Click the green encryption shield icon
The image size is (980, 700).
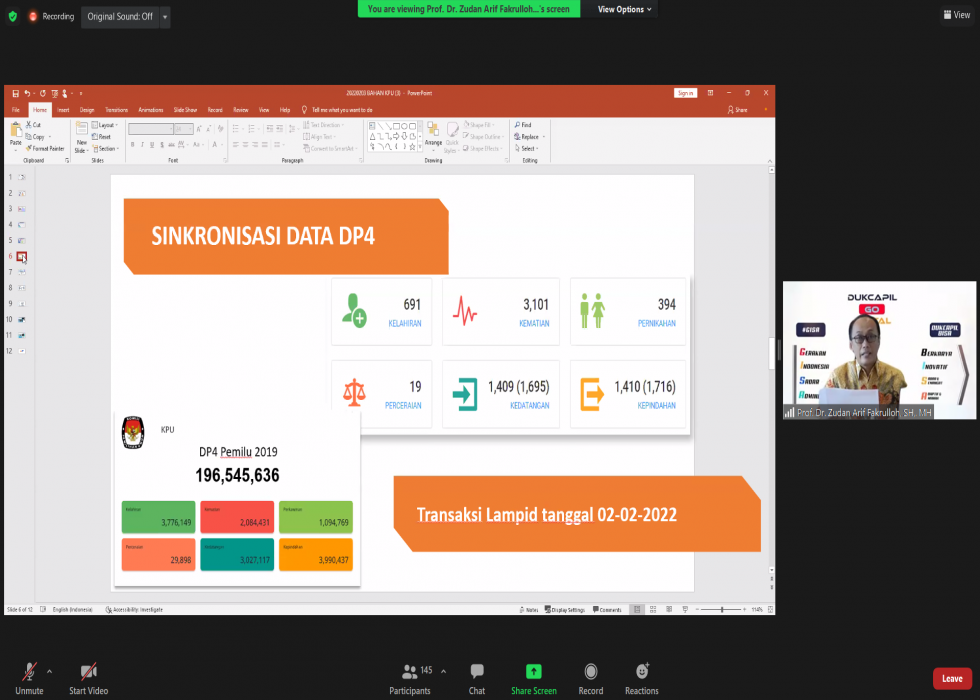point(13,16)
